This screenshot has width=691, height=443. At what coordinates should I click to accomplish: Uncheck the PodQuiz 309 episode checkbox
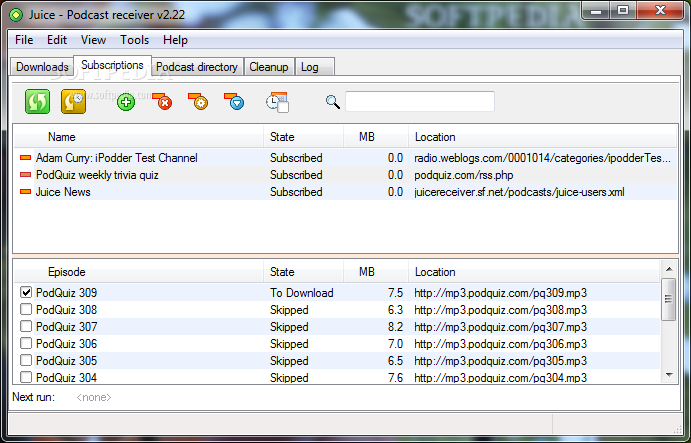point(26,294)
